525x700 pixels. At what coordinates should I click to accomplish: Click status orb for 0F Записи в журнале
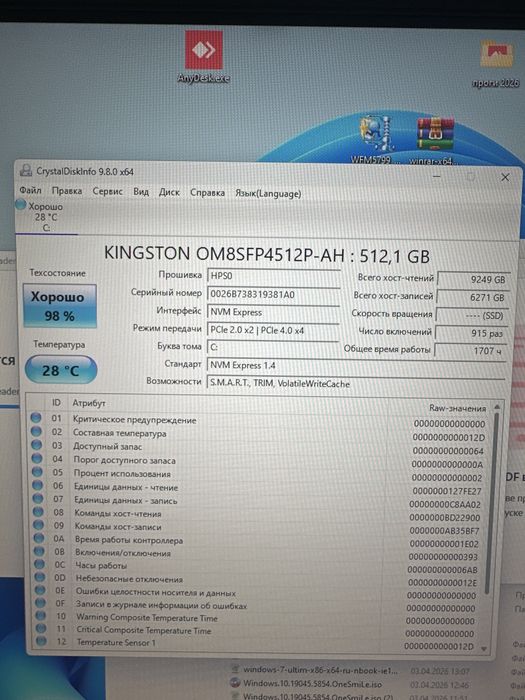click(41, 603)
